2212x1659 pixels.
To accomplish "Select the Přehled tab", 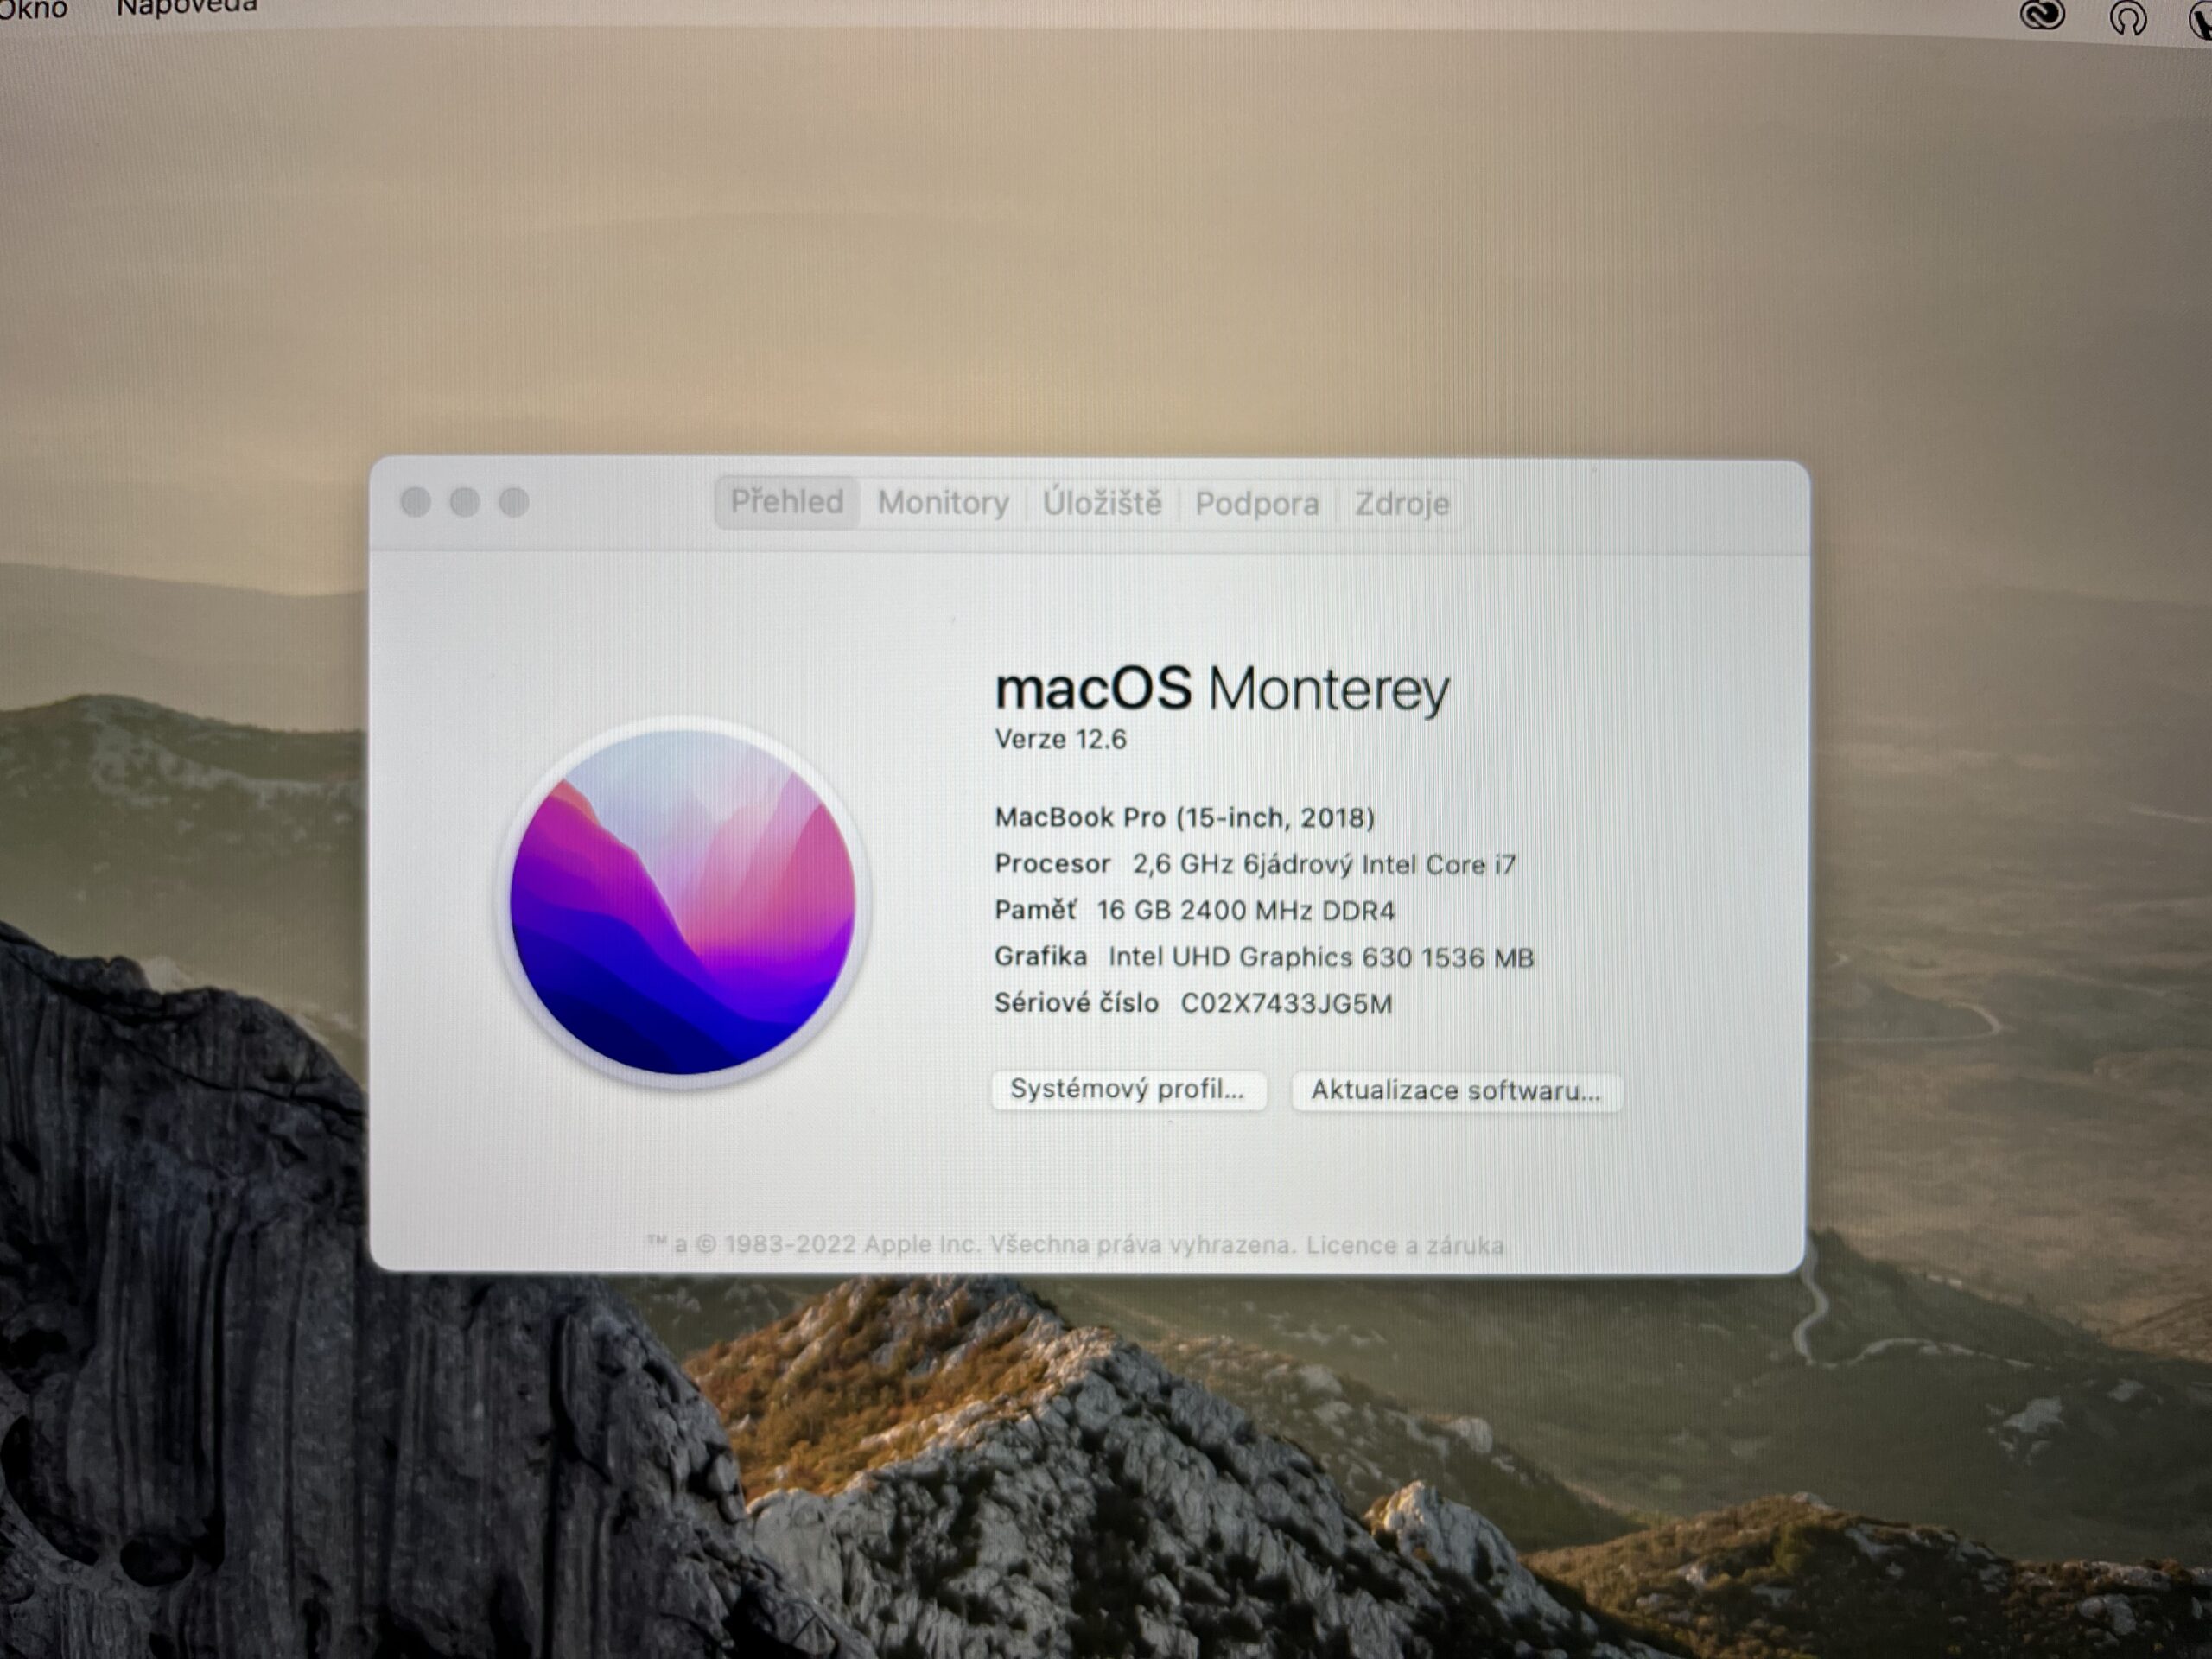I will [x=787, y=501].
